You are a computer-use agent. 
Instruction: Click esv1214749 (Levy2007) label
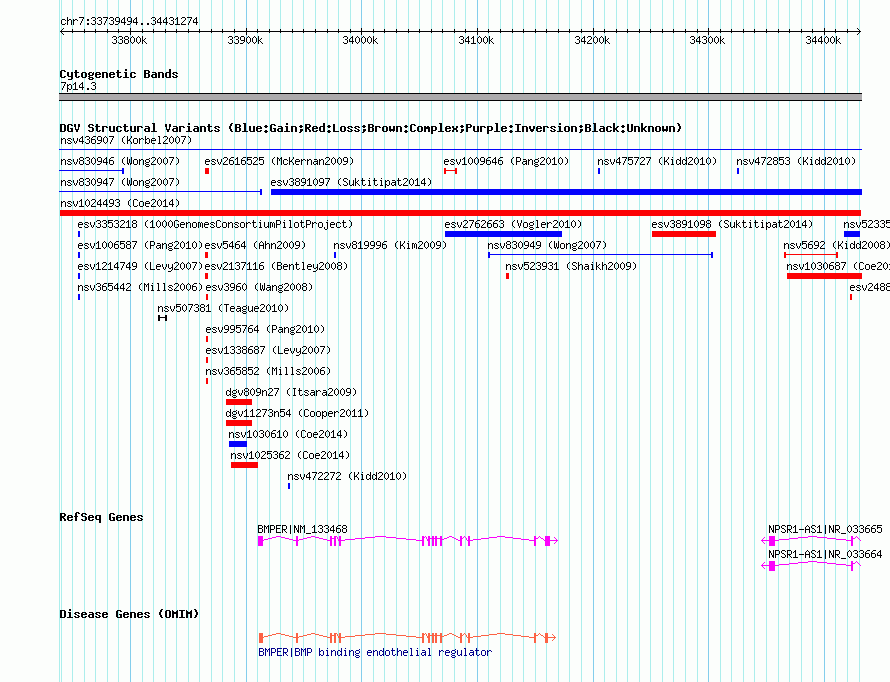point(140,266)
